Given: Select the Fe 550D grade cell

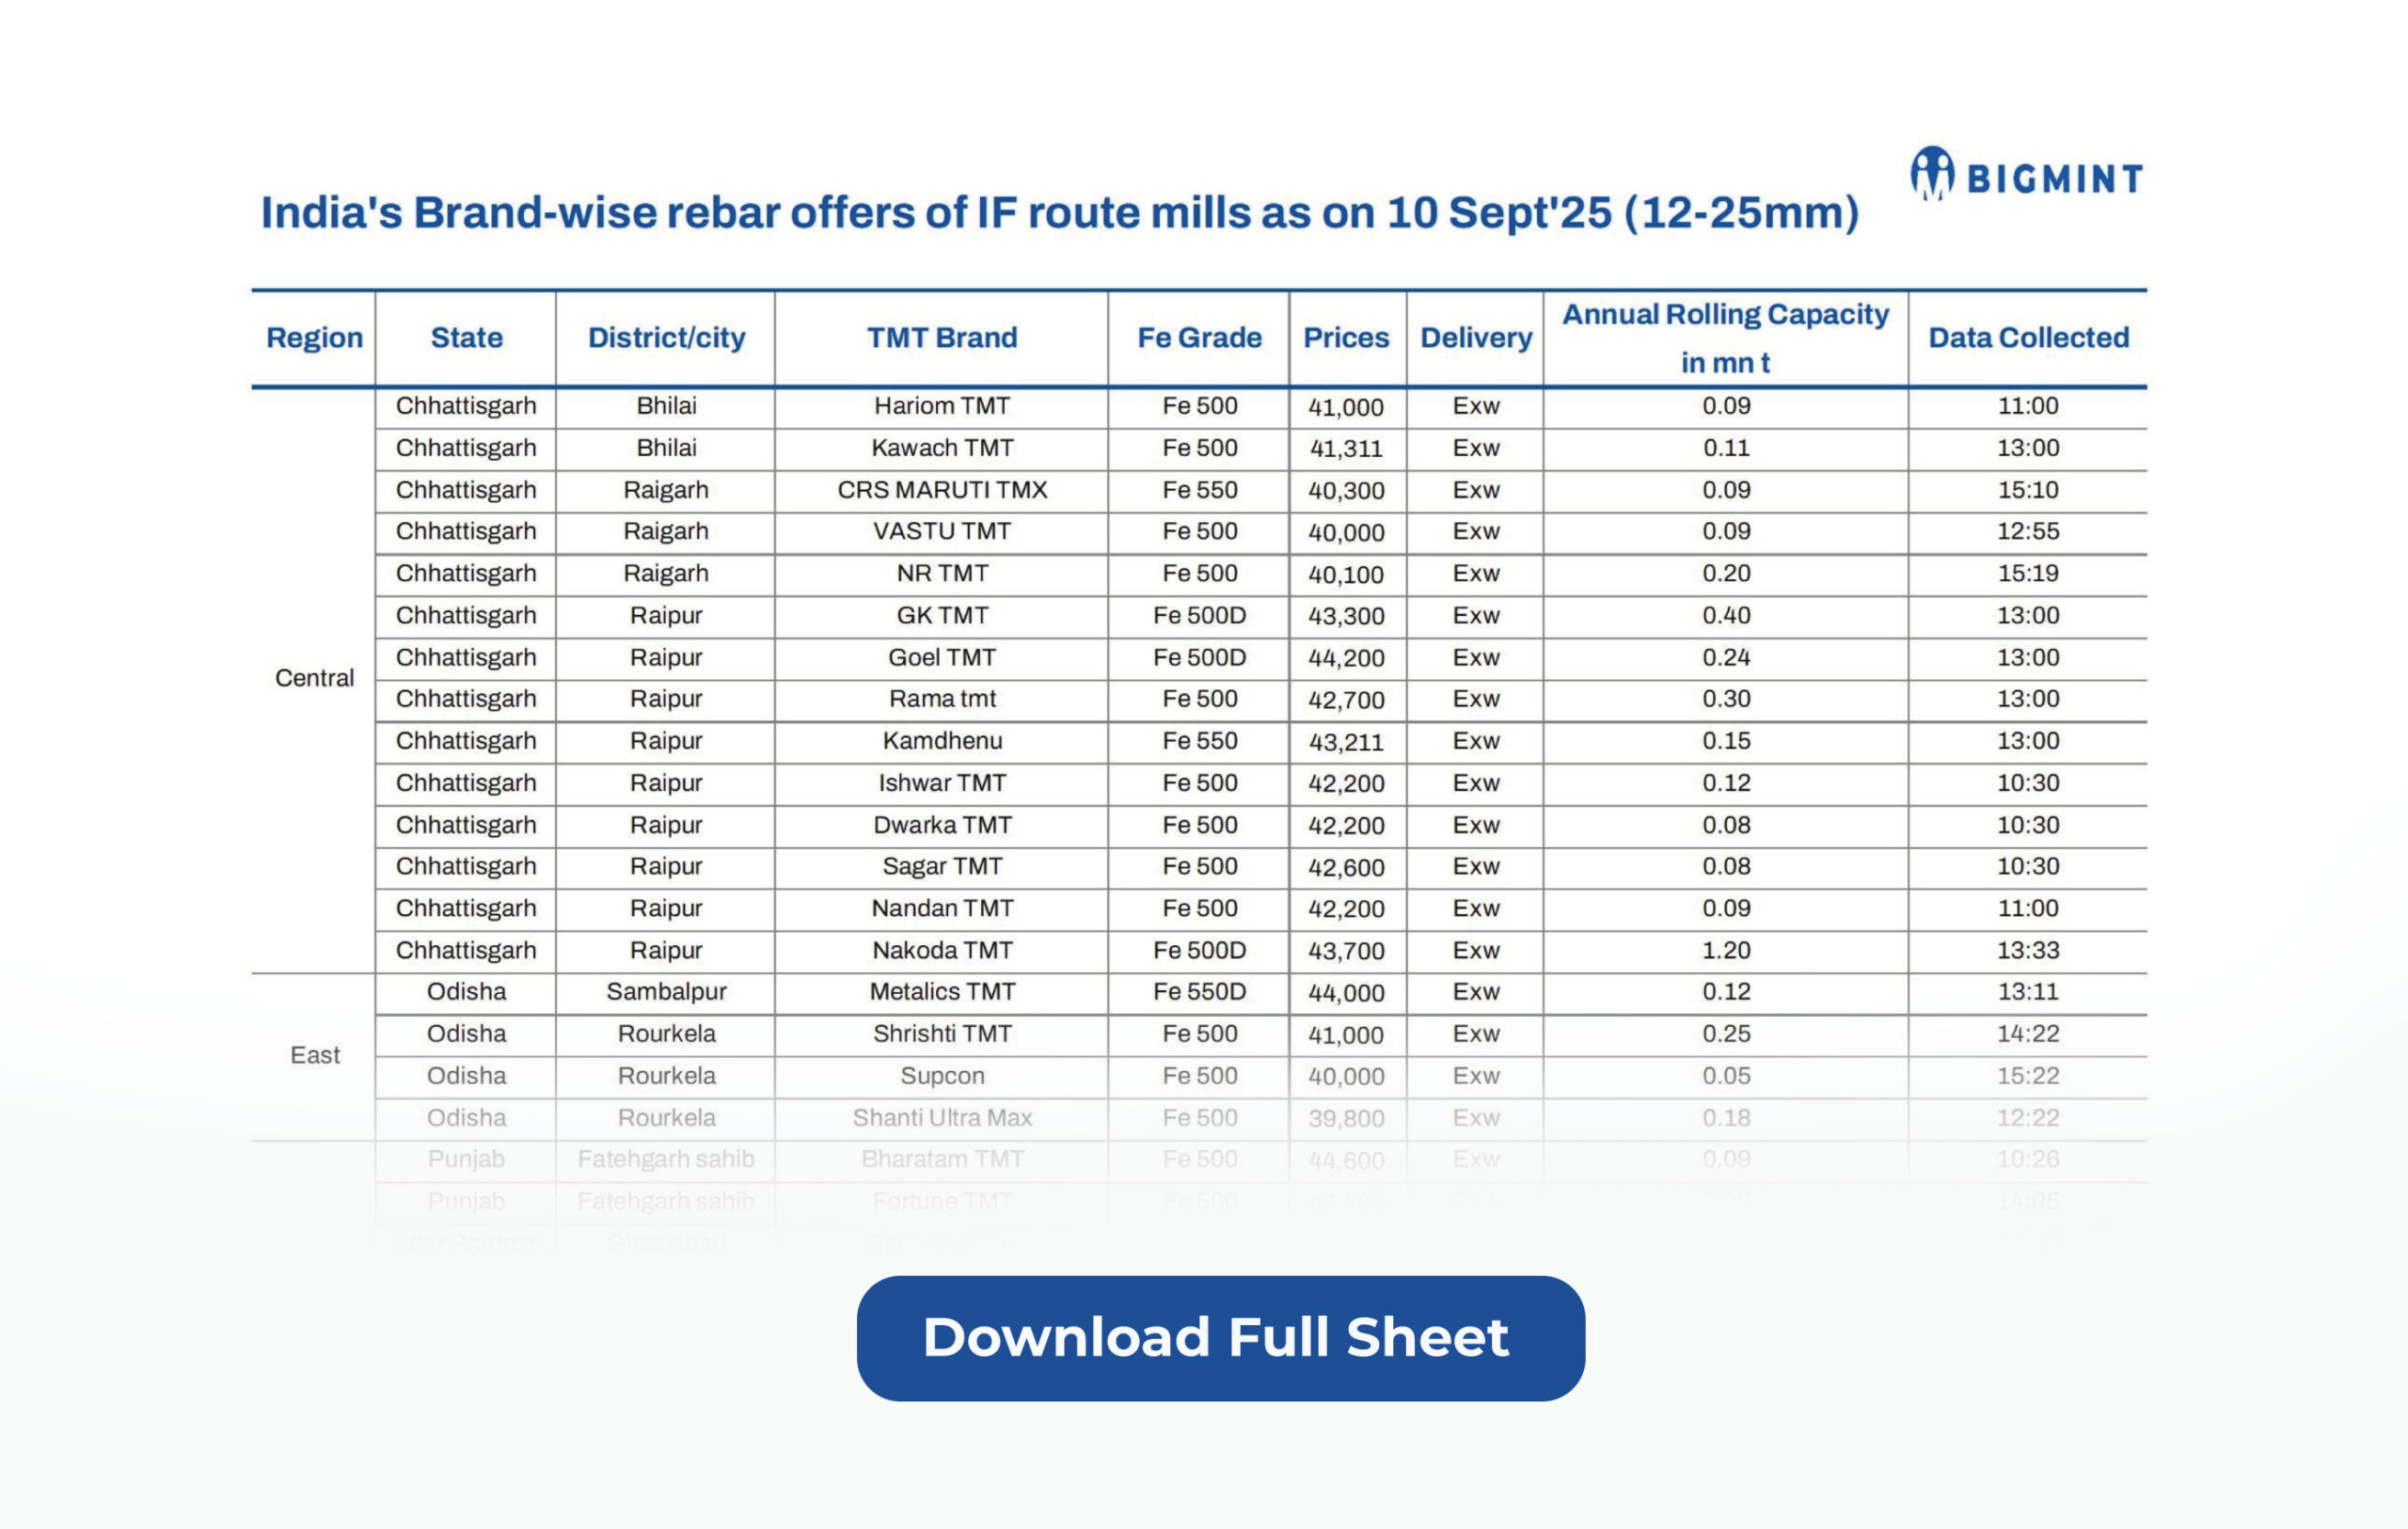Looking at the screenshot, I should coord(1199,992).
